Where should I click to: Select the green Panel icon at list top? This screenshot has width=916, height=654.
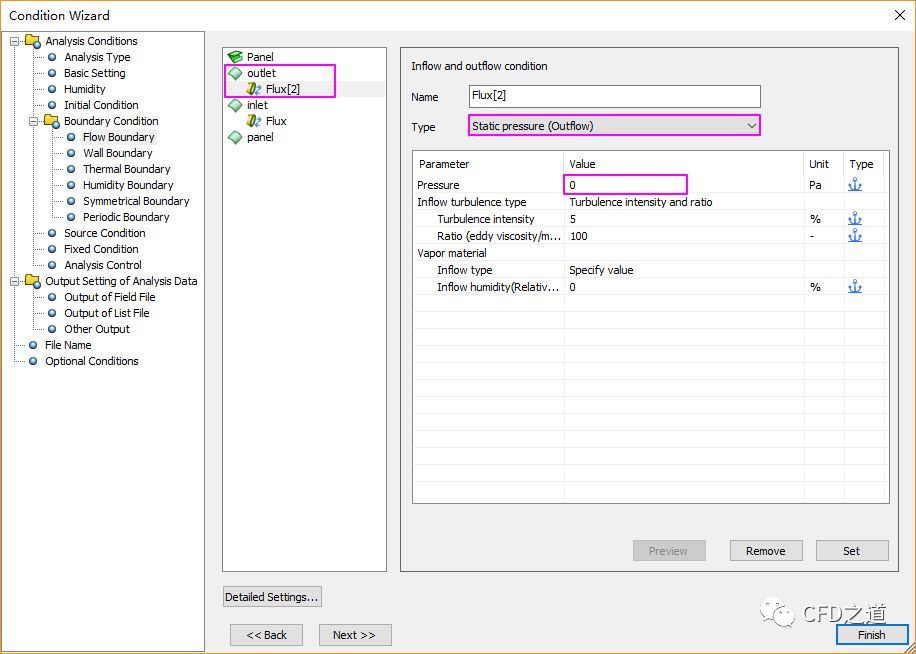[235, 57]
